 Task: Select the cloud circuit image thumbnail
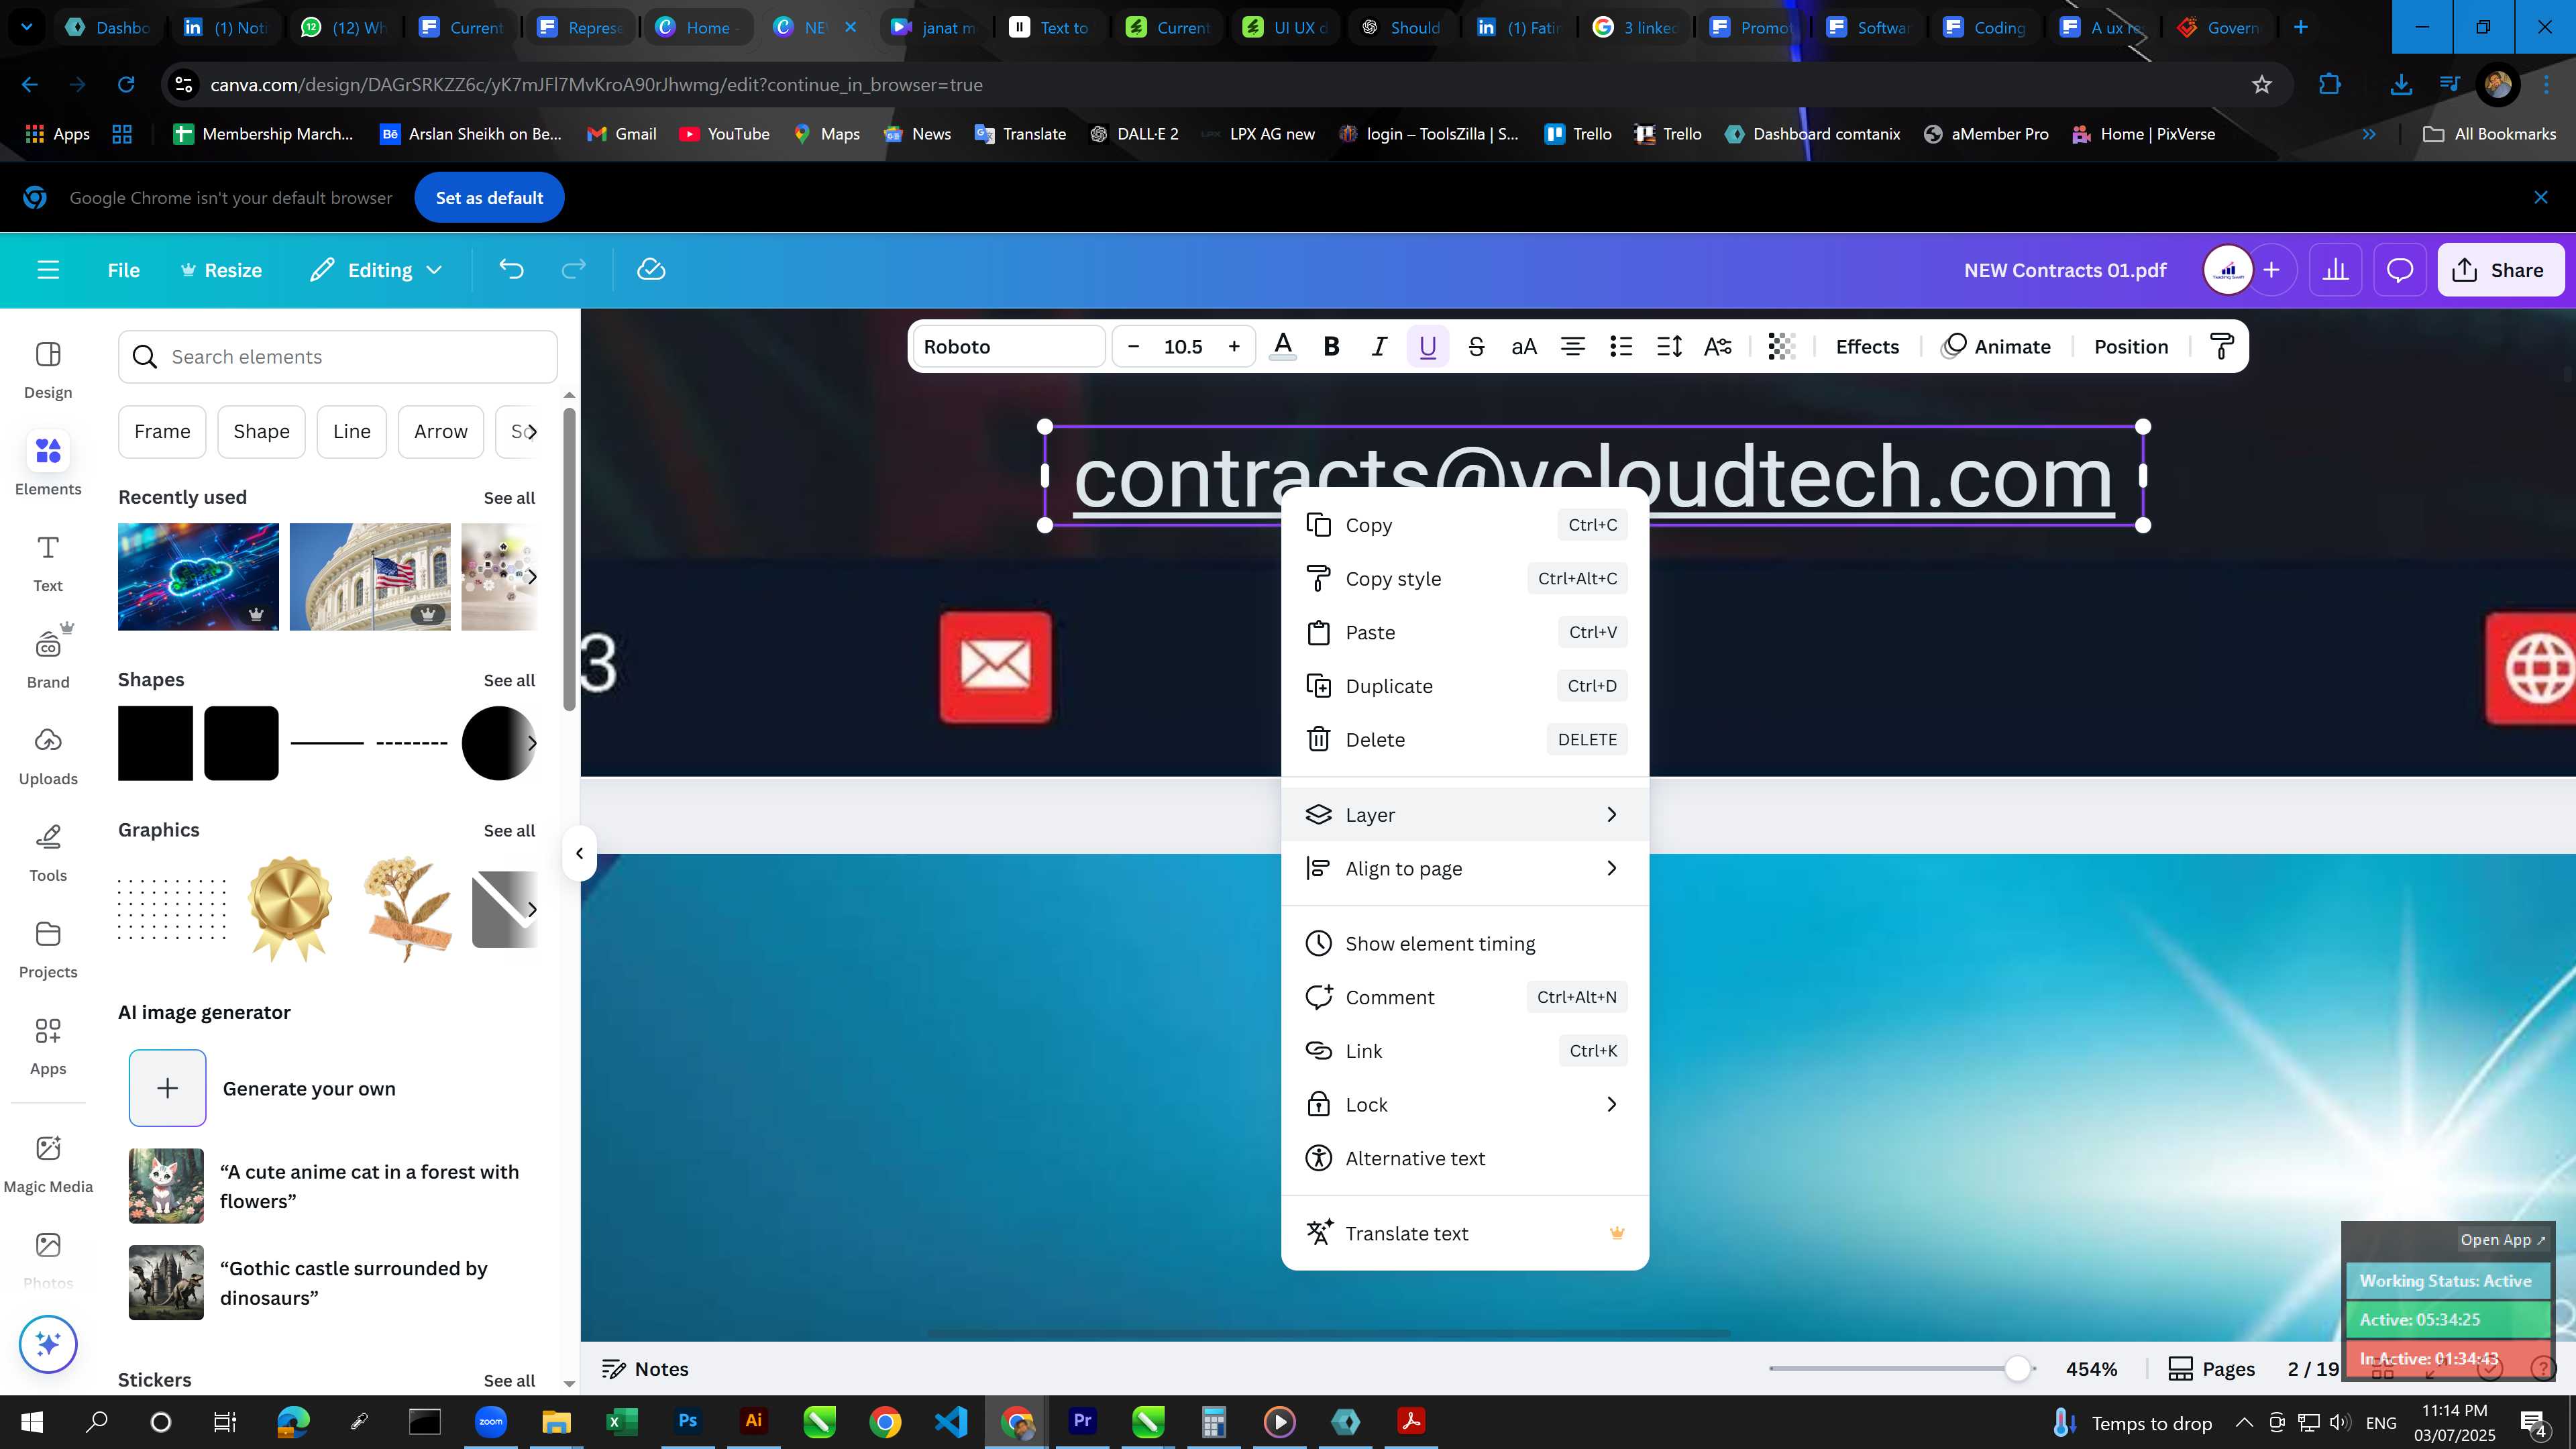click(x=198, y=577)
